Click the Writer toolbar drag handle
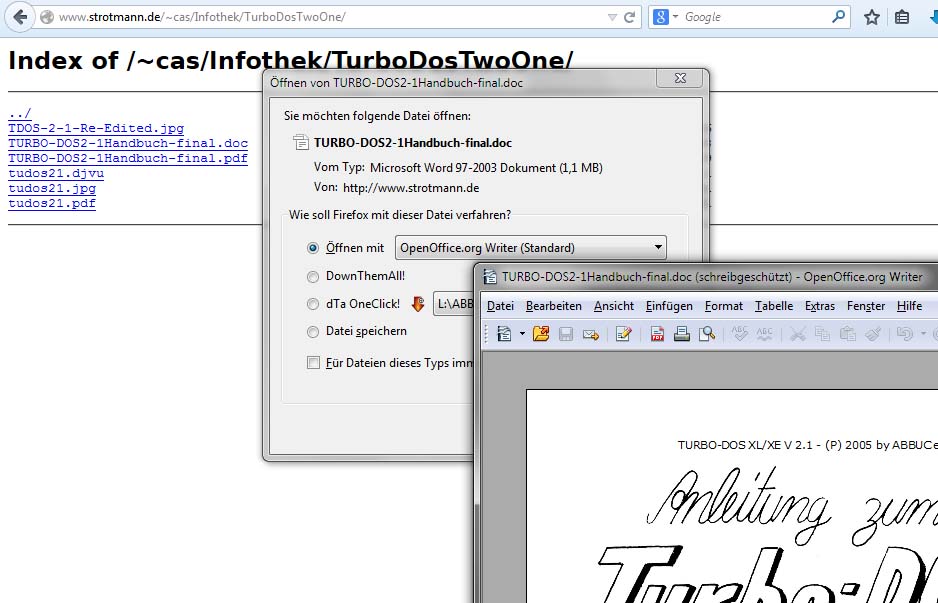Image resolution: width=938 pixels, height=603 pixels. click(487, 333)
